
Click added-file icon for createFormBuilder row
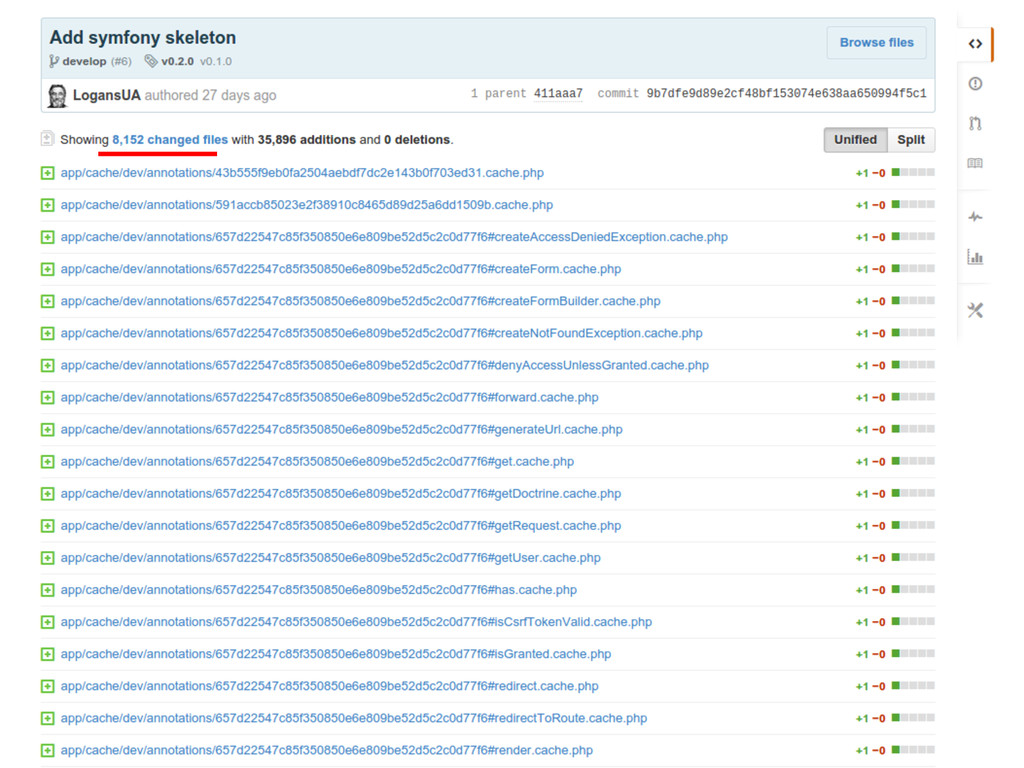(48, 301)
